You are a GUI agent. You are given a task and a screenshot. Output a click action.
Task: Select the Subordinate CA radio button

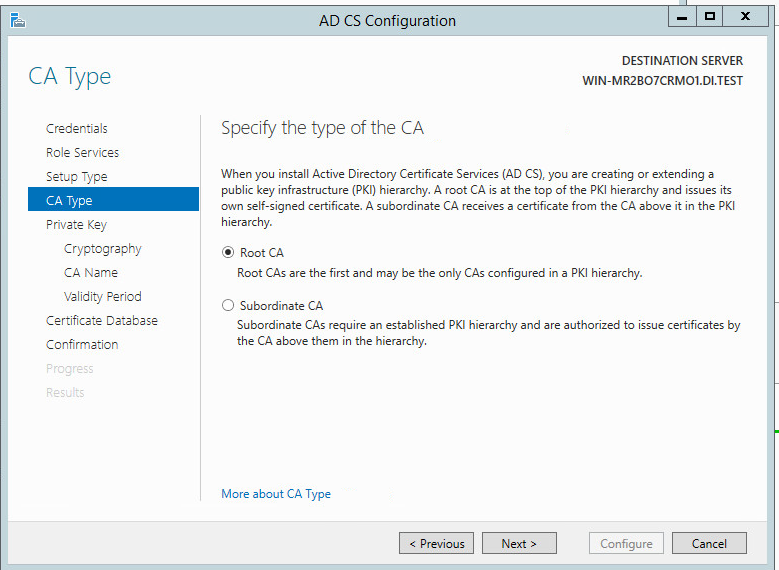(228, 305)
